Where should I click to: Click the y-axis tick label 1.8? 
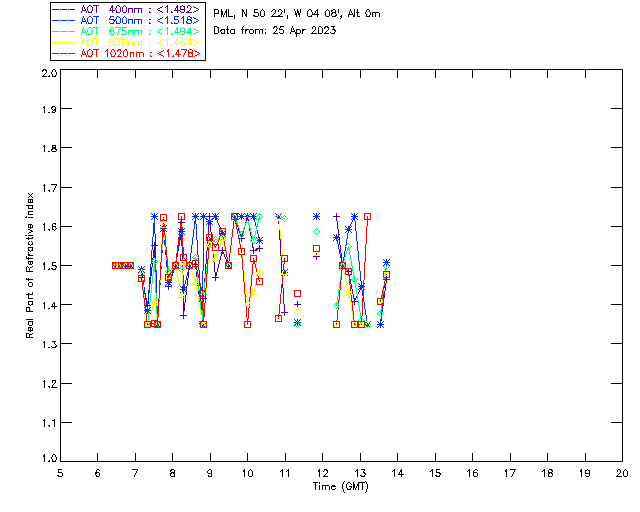pos(49,148)
